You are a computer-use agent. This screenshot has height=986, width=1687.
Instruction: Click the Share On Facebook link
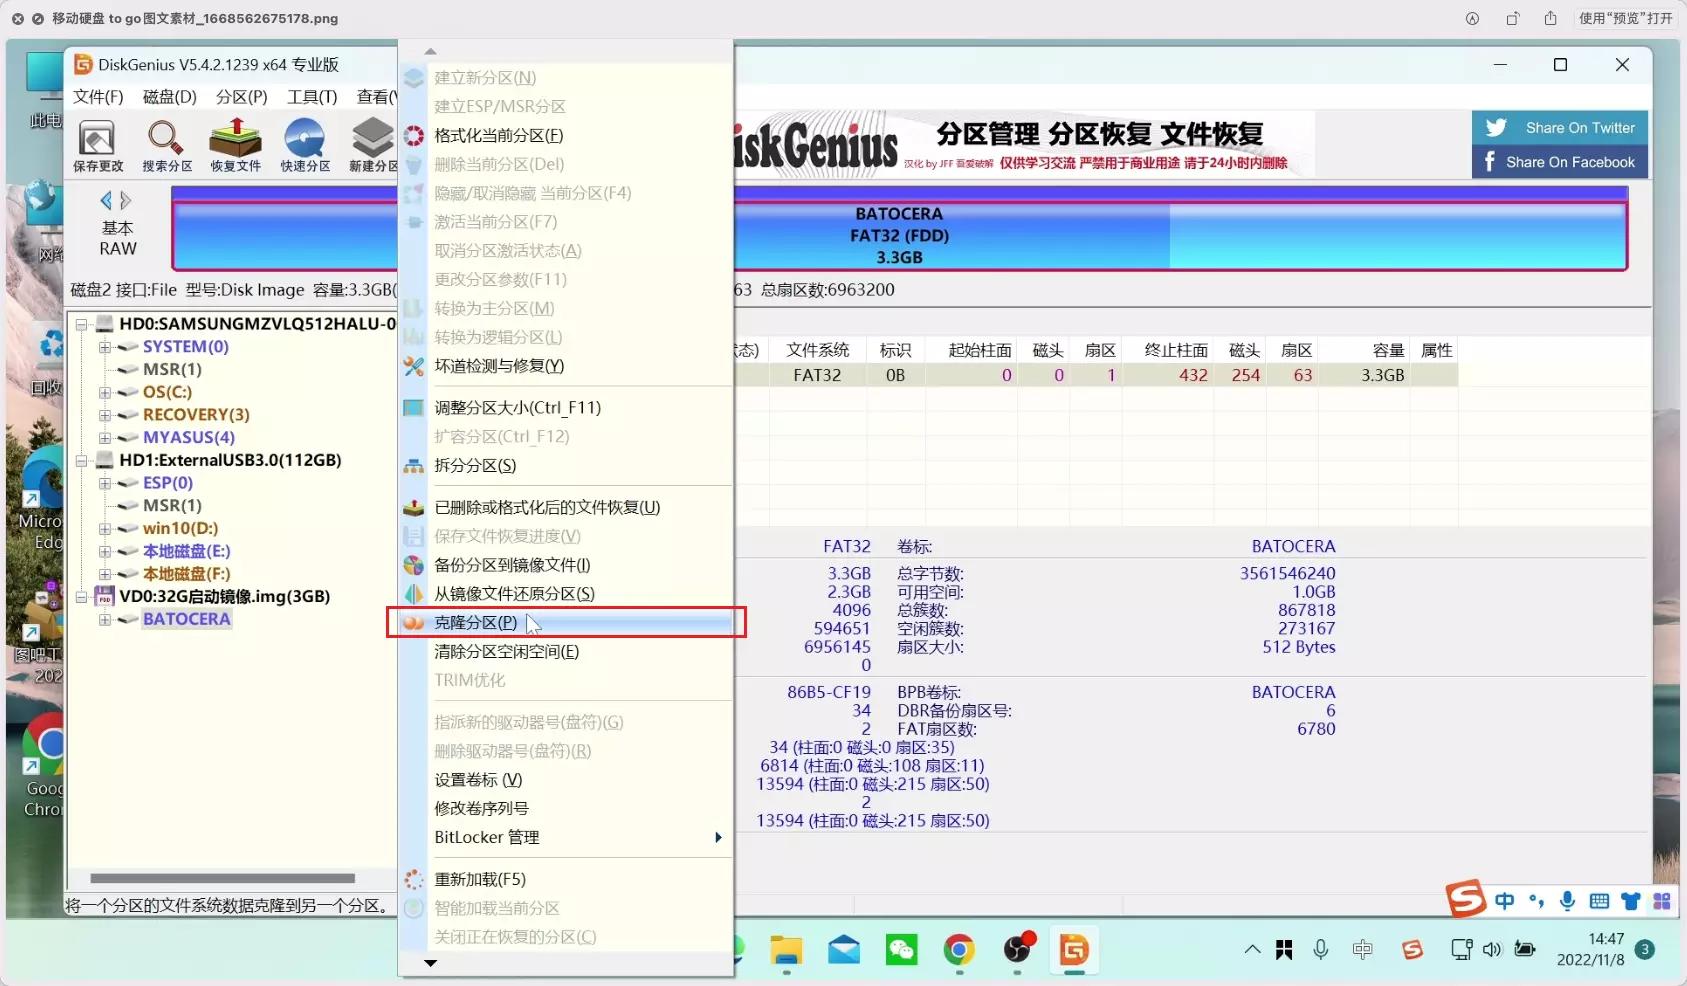tap(1558, 161)
